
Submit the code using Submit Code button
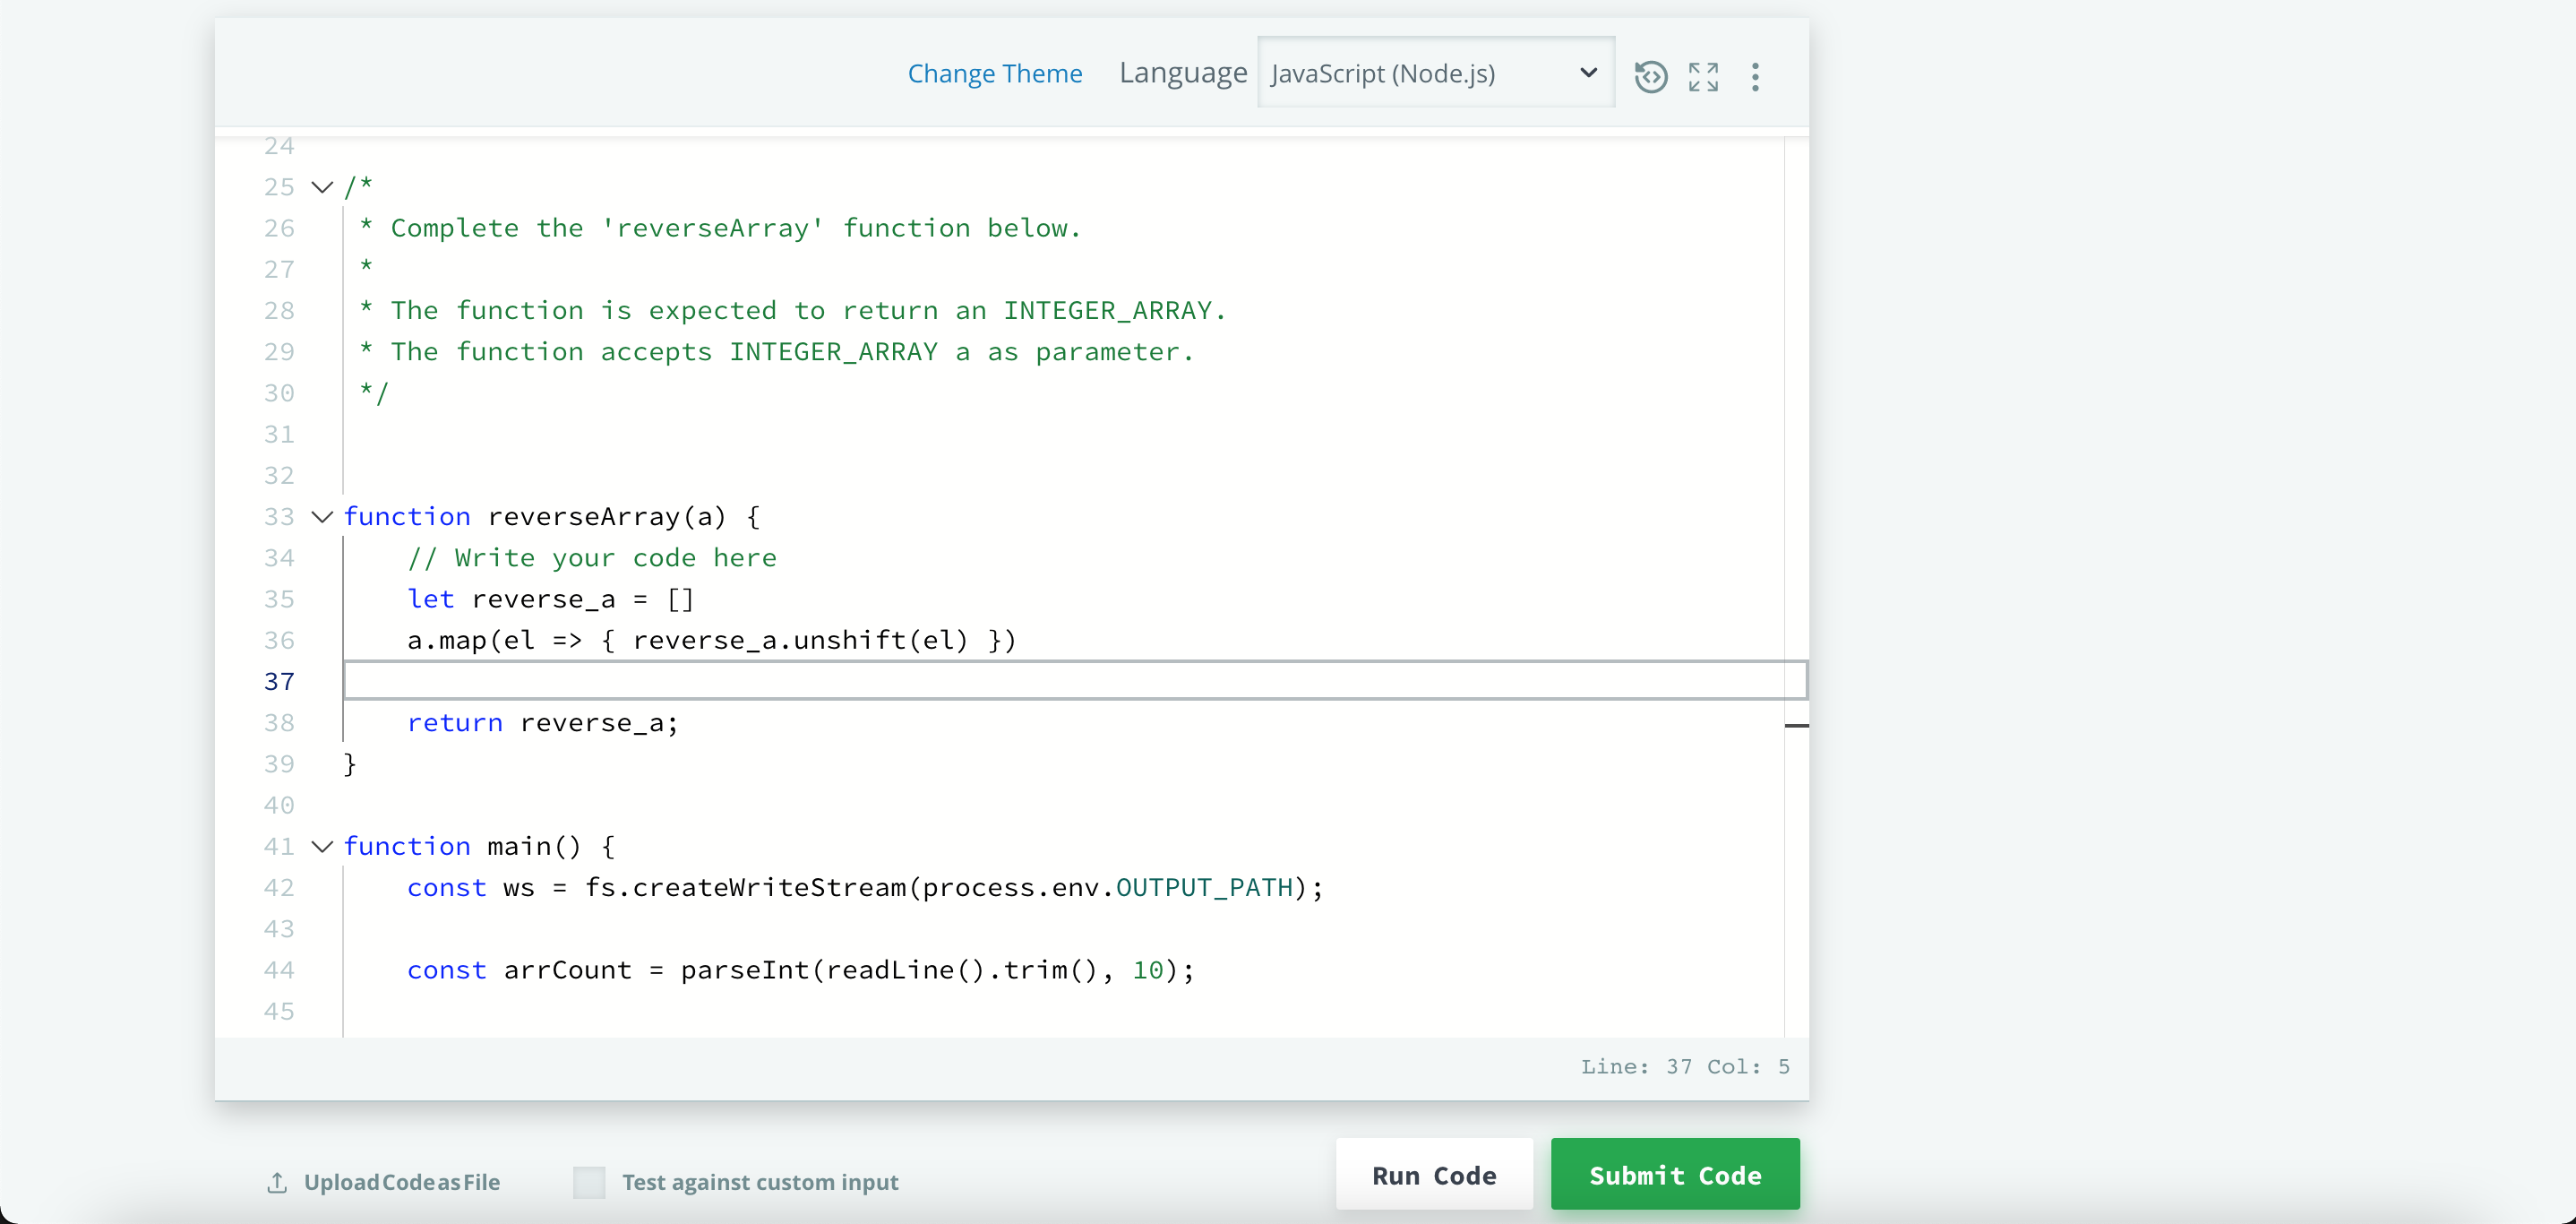point(1674,1173)
